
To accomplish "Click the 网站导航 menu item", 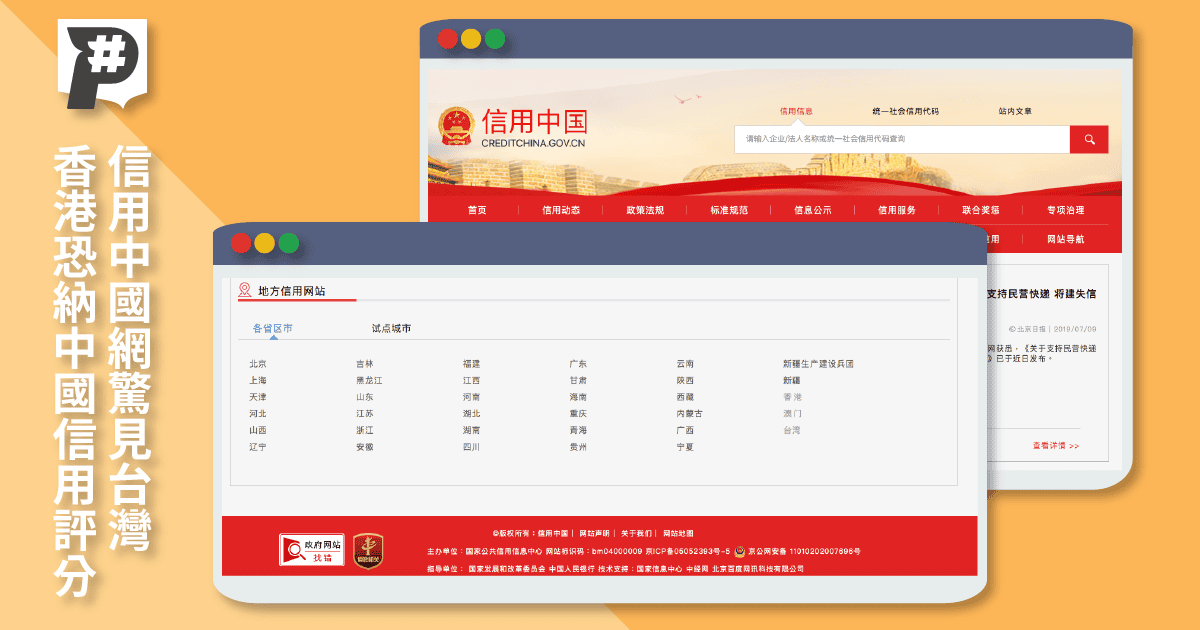I will point(1065,240).
